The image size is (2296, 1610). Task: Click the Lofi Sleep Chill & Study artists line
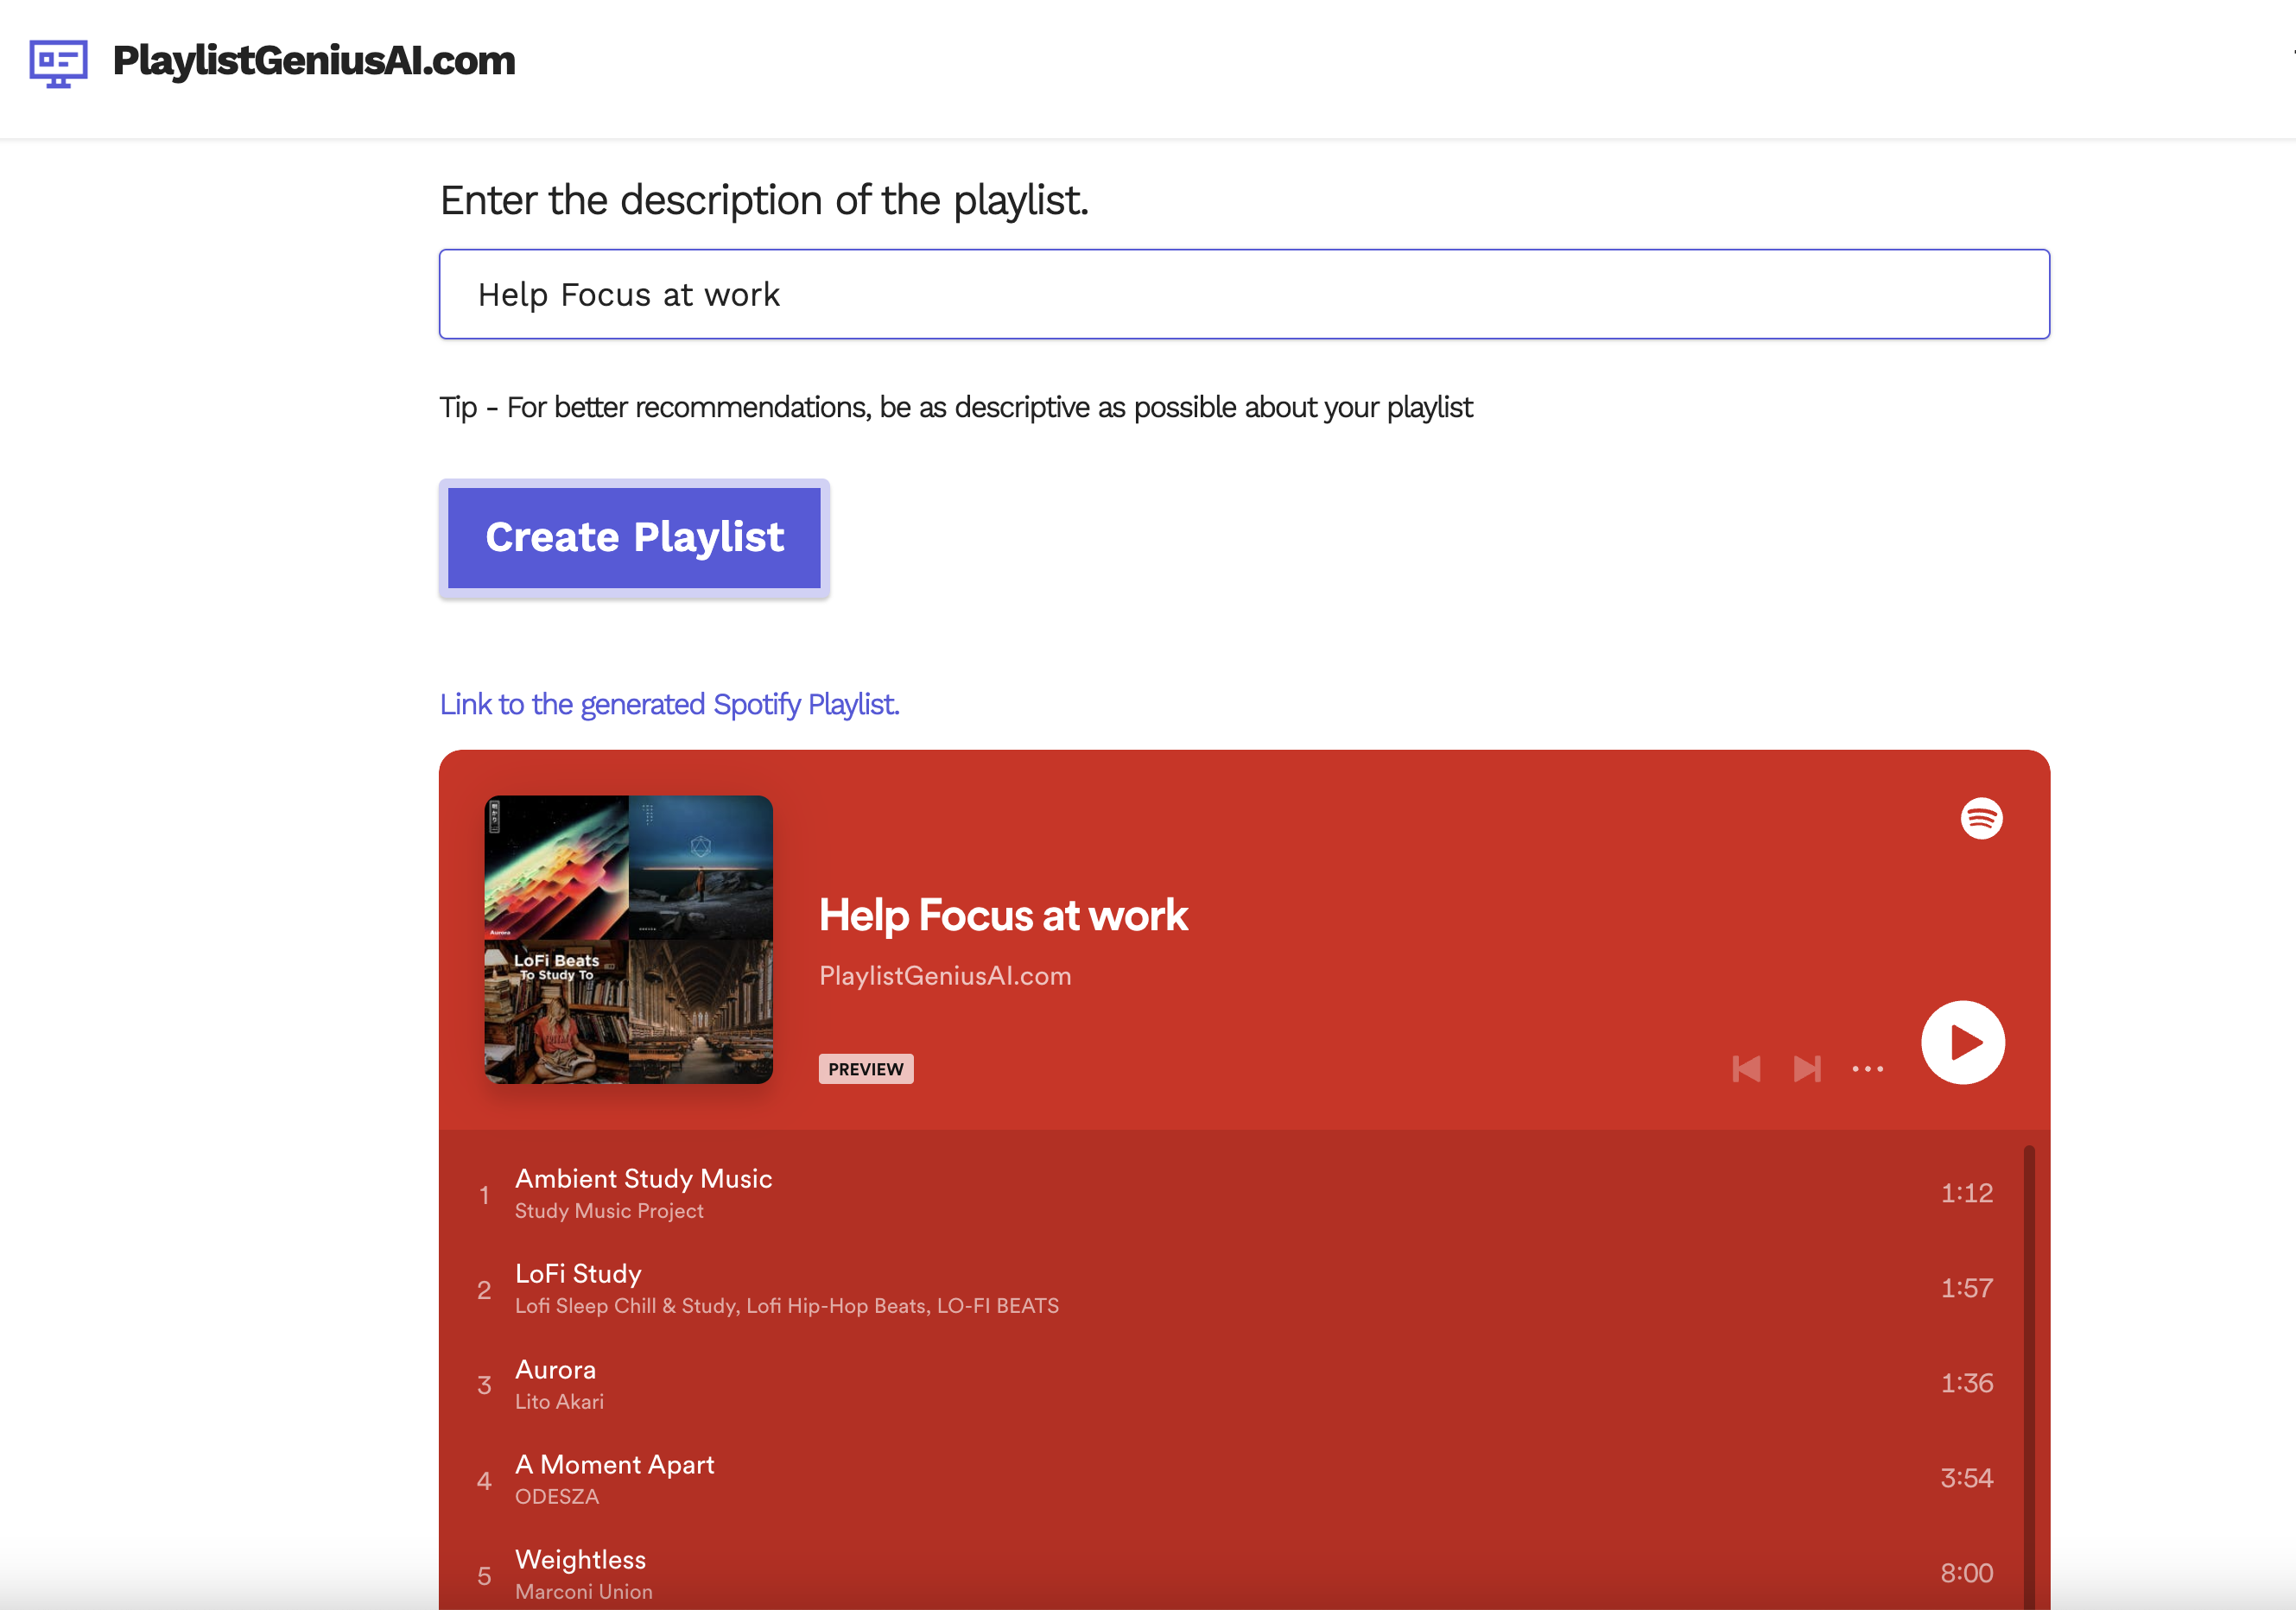[x=787, y=1306]
